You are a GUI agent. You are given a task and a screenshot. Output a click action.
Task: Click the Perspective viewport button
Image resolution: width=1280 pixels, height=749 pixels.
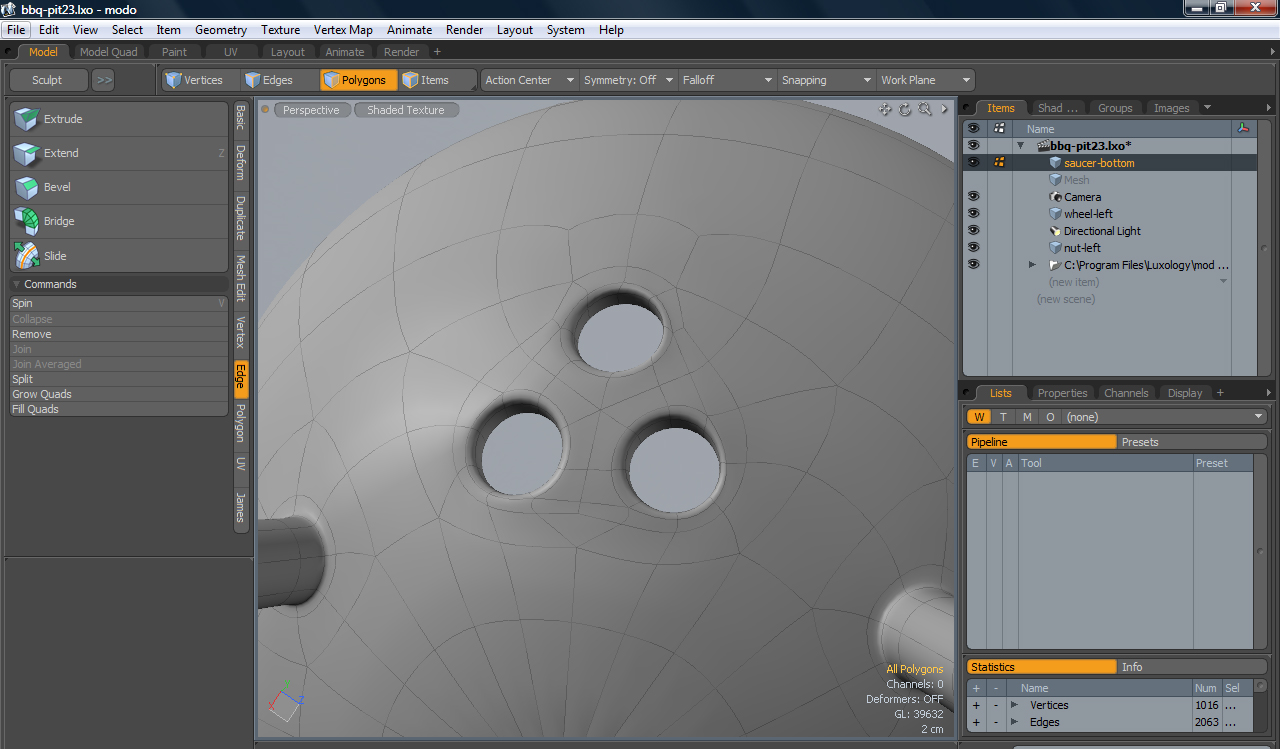pyautogui.click(x=311, y=110)
